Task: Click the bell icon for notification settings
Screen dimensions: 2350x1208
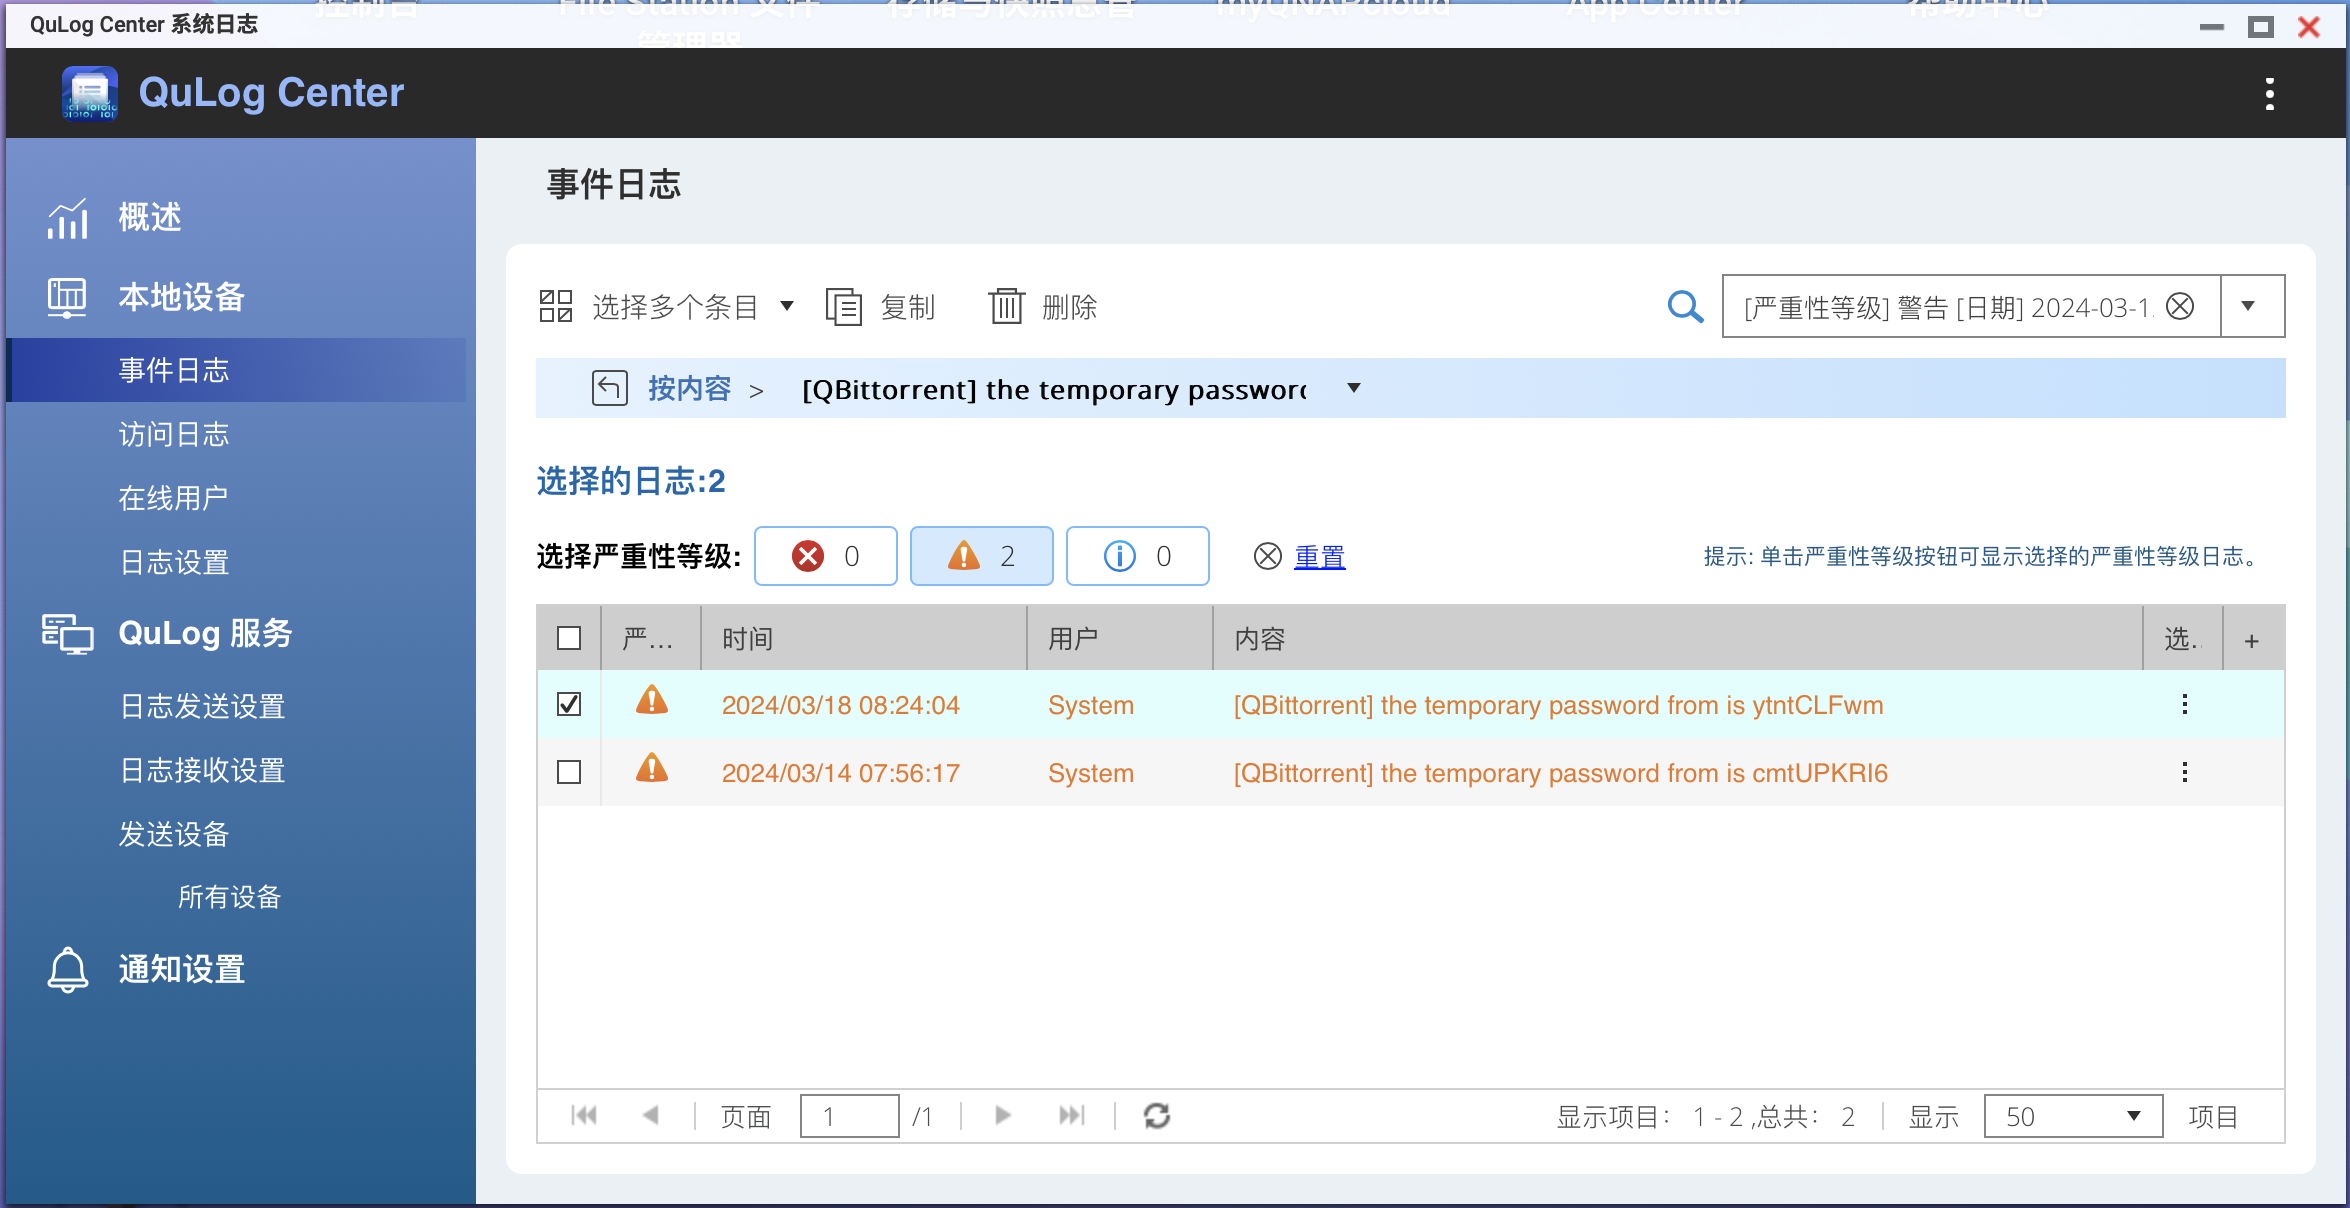Action: pos(67,969)
